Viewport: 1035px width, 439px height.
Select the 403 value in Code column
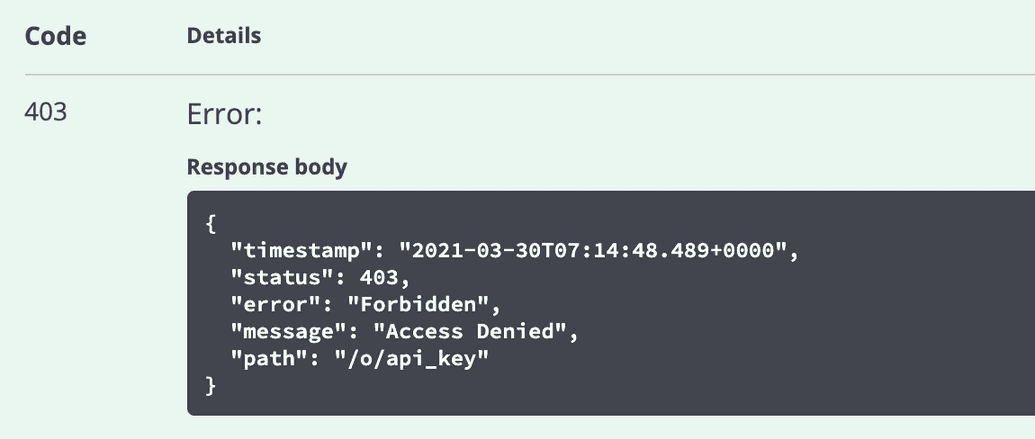(46, 112)
